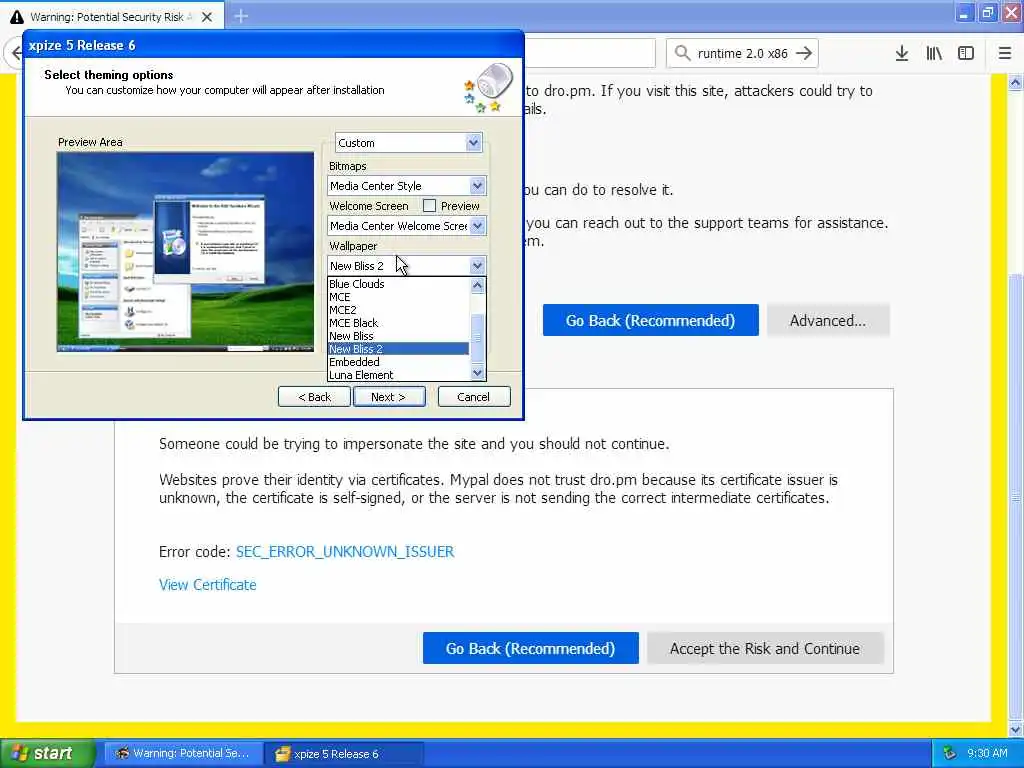Screen dimensions: 1024x768
Task: Select highlighted New Bliss 2 list entry
Action: coord(398,349)
